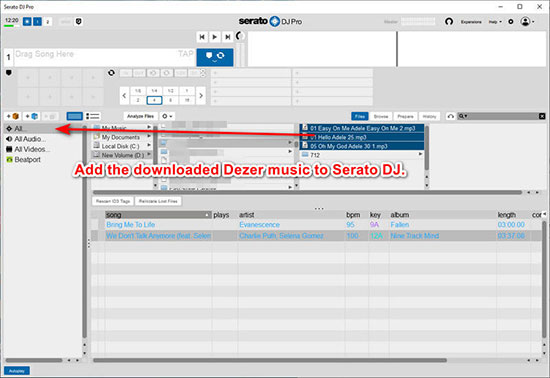
Task: Select the highlighted loop length 4
Action: 154,100
